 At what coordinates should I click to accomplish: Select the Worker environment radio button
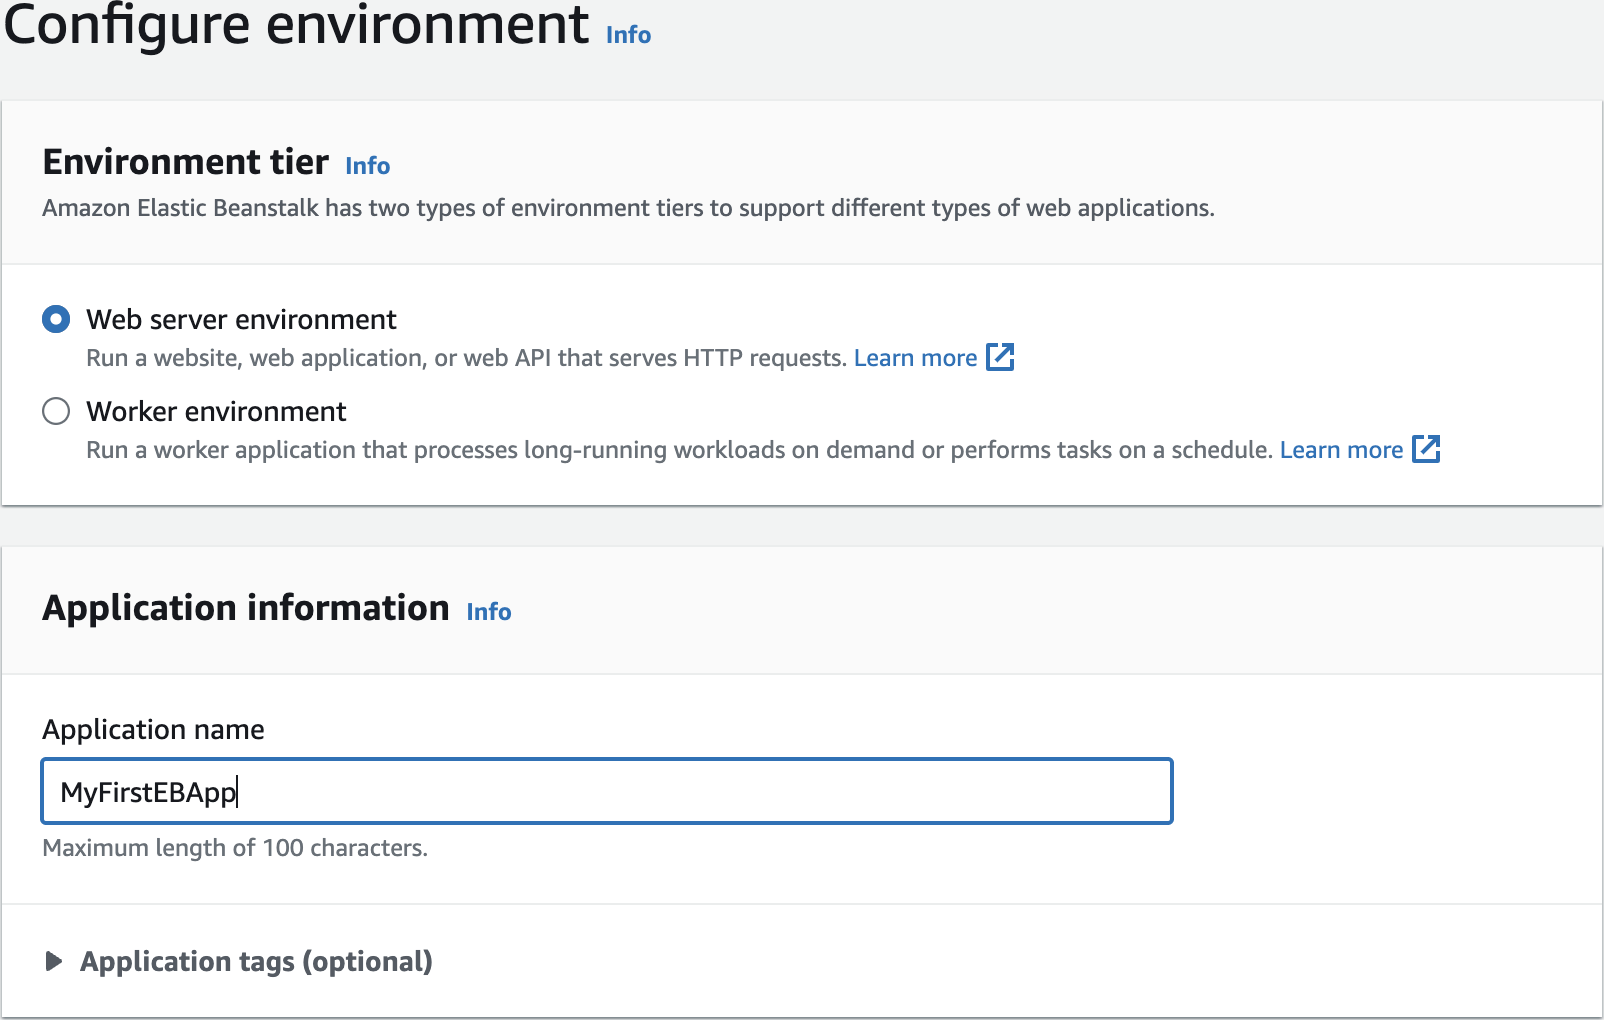tap(56, 411)
